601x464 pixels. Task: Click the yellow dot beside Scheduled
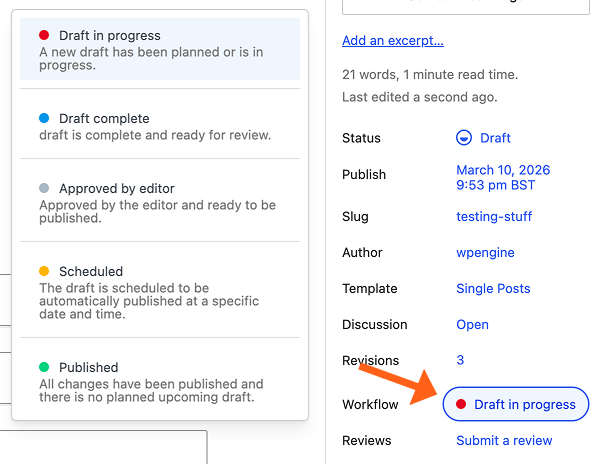tap(44, 271)
